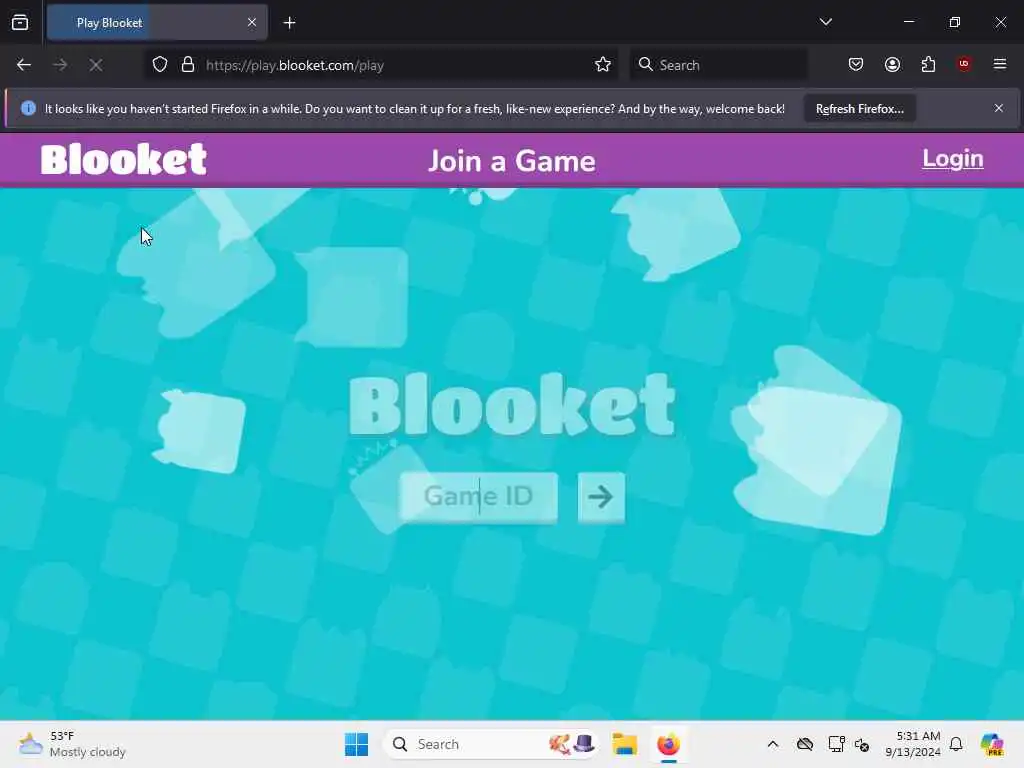Screen dimensions: 1024x768
Task: Open File Explorer from taskbar
Action: click(624, 744)
